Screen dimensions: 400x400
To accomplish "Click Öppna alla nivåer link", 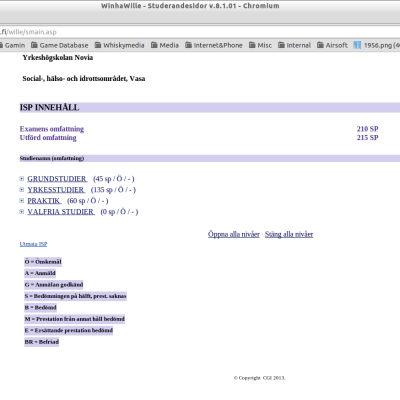I will tap(234, 234).
